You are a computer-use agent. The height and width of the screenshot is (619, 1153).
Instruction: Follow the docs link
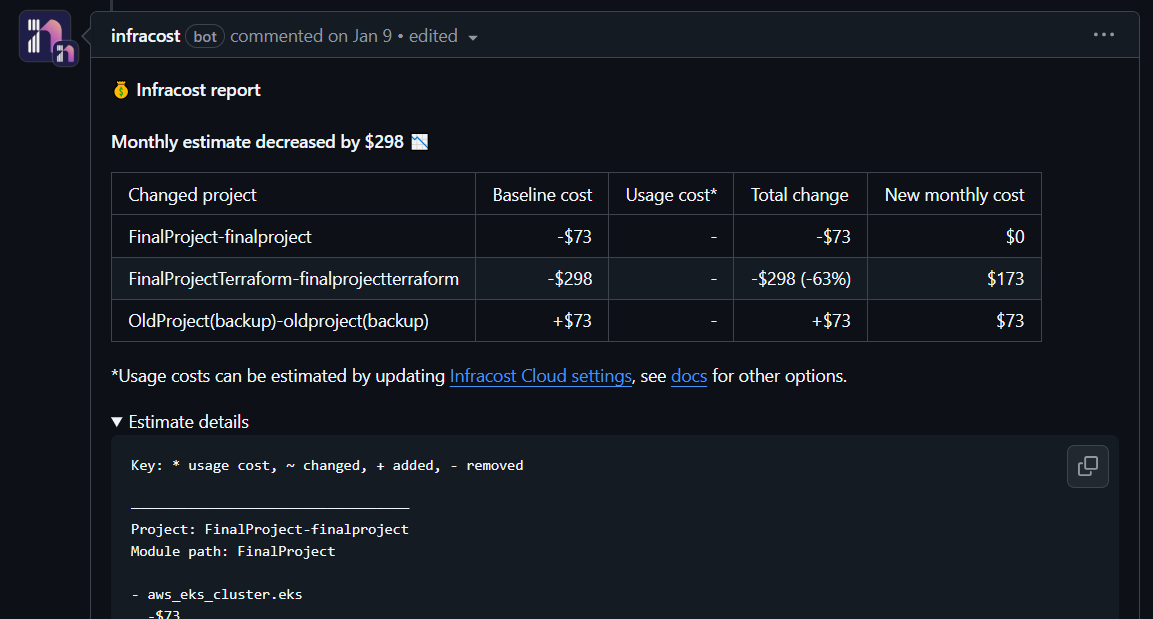click(x=689, y=376)
